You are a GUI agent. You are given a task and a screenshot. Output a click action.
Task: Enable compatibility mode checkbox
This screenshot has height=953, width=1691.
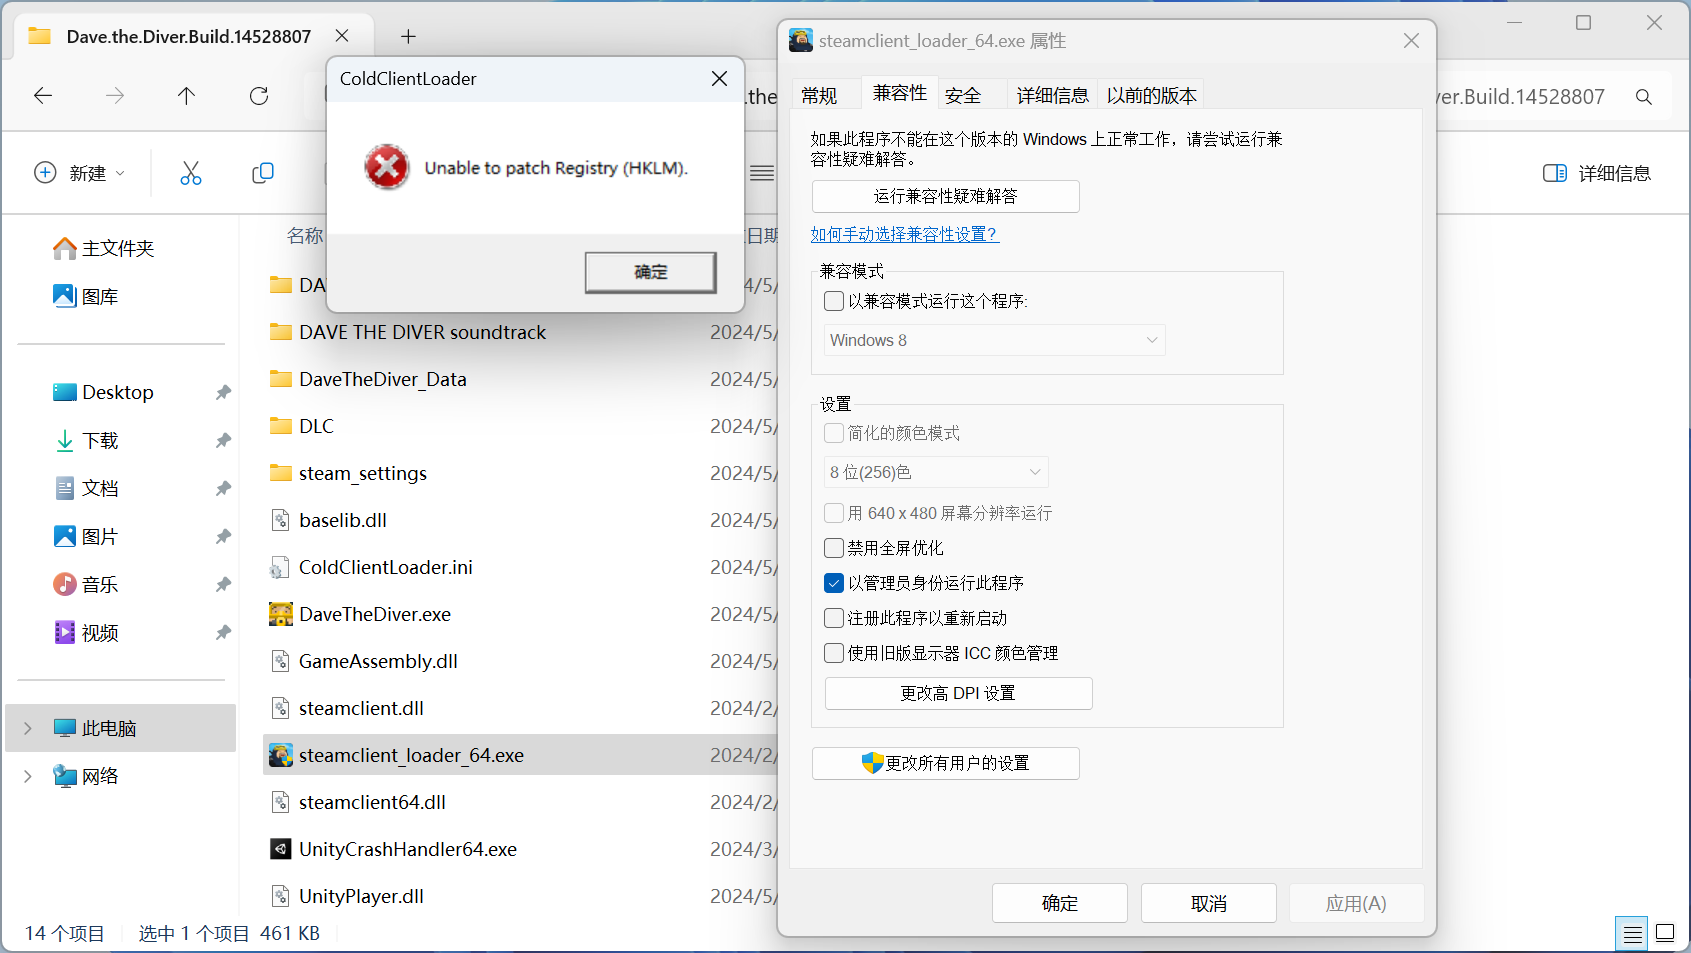click(x=834, y=301)
